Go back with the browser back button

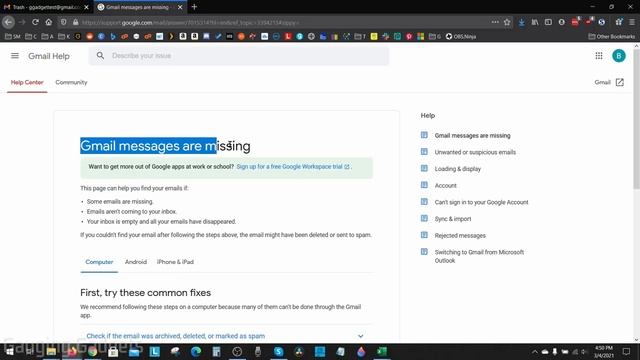(9, 22)
